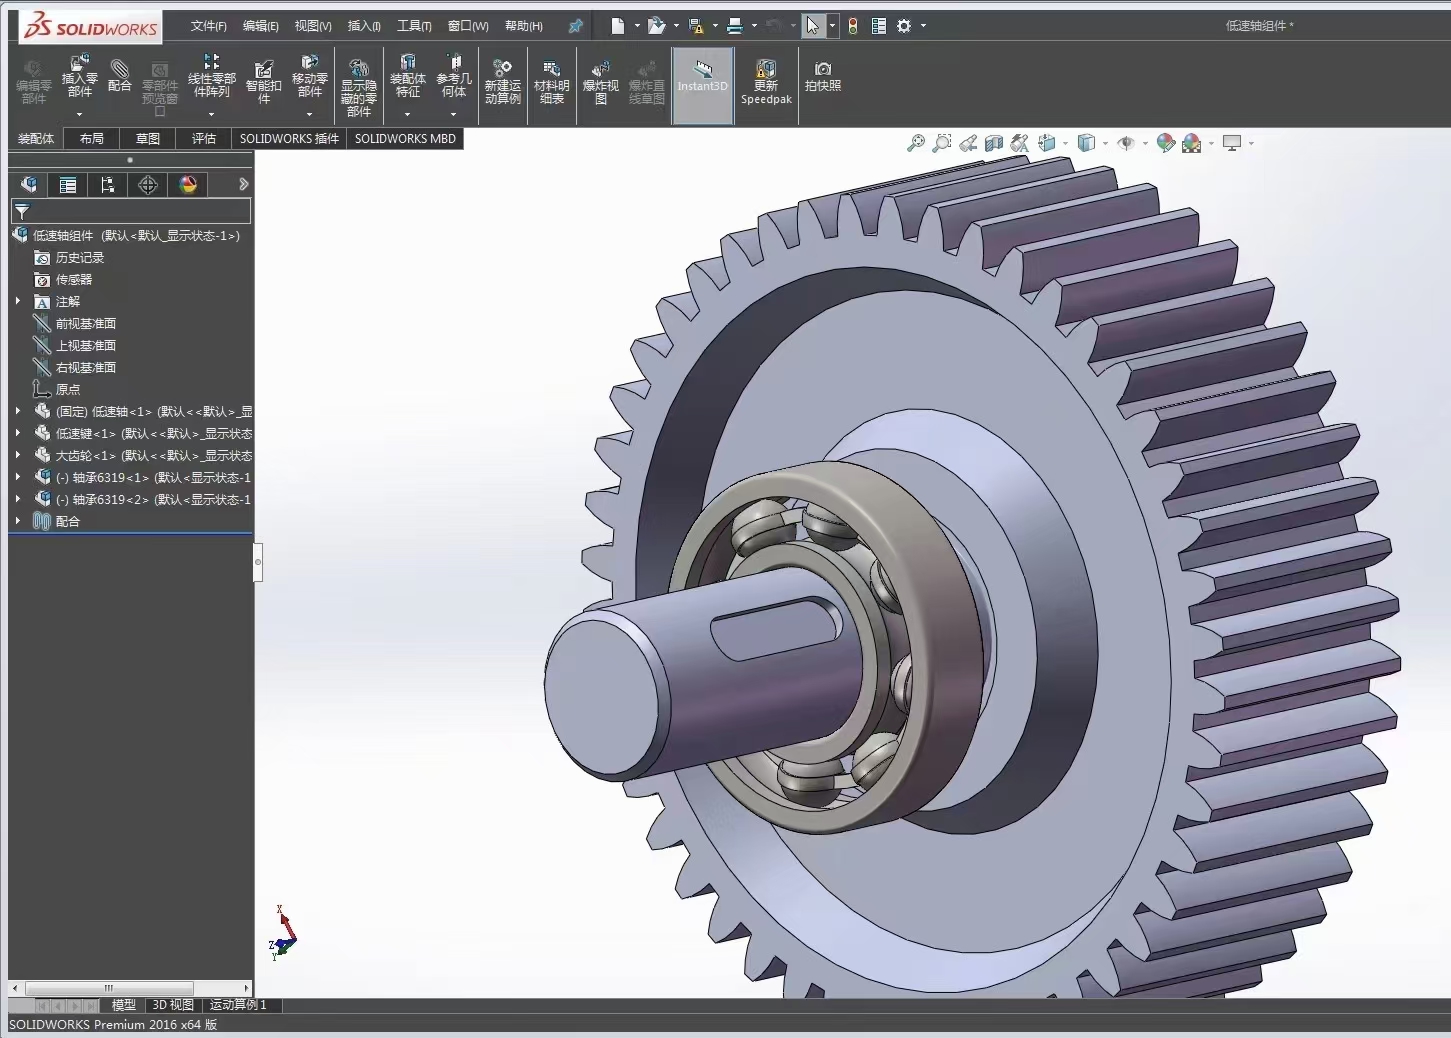The width and height of the screenshot is (1451, 1038).
Task: Click the Select cursor tool
Action: (813, 26)
